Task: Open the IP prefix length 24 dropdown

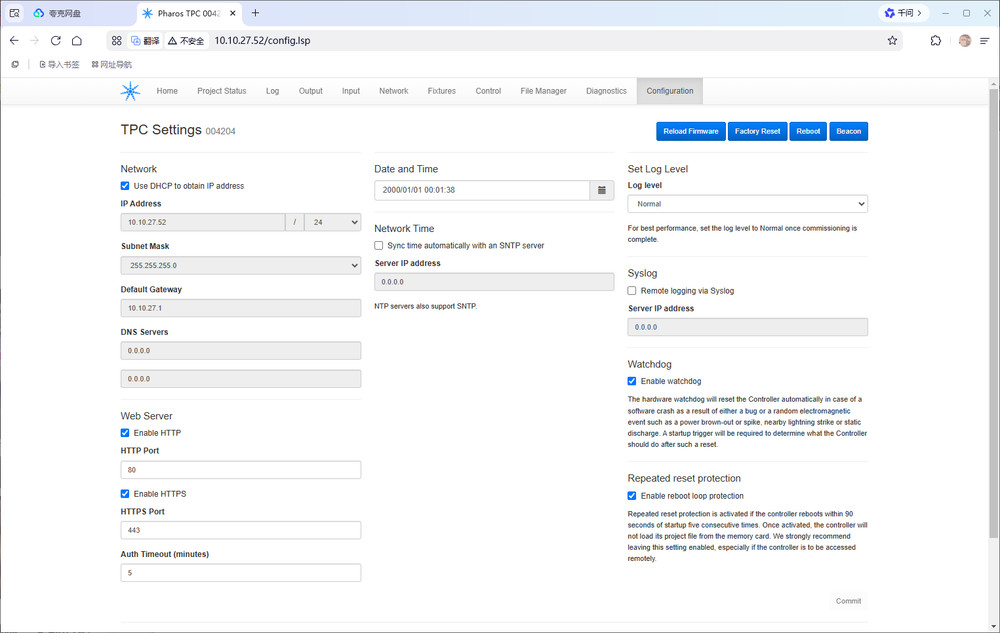Action: point(332,222)
